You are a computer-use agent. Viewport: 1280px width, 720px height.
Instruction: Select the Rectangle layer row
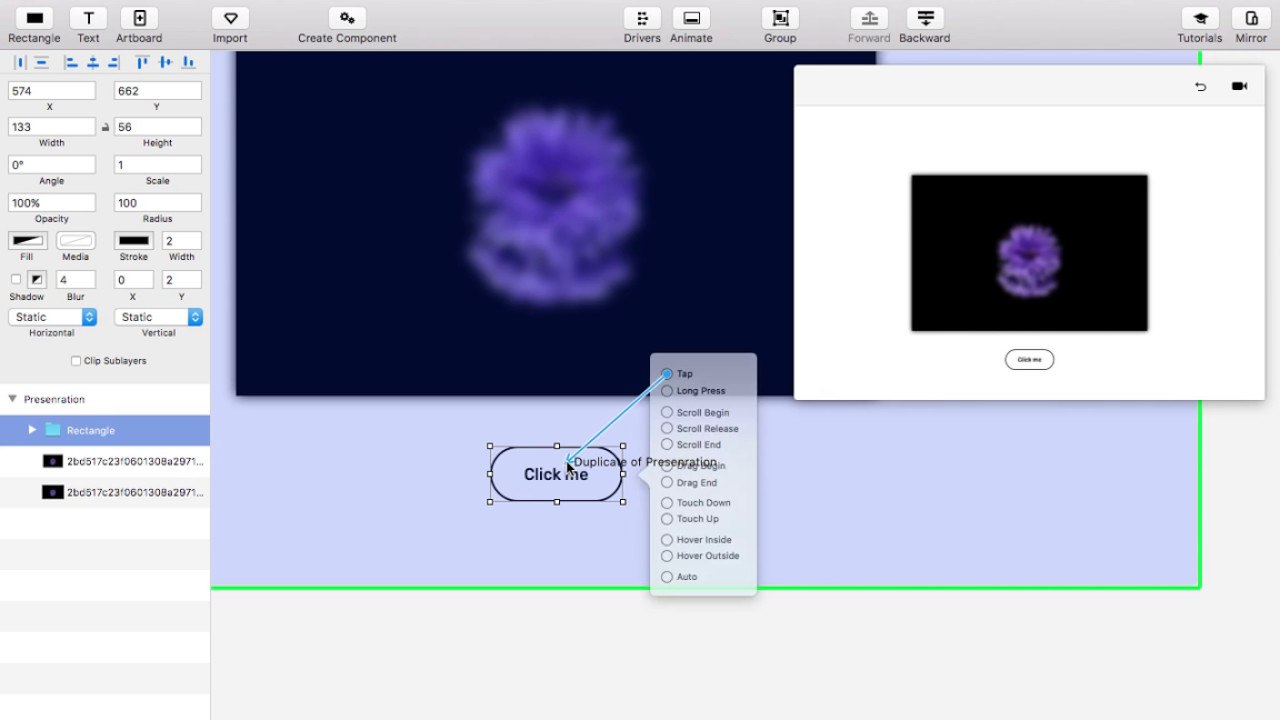pyautogui.click(x=105, y=430)
